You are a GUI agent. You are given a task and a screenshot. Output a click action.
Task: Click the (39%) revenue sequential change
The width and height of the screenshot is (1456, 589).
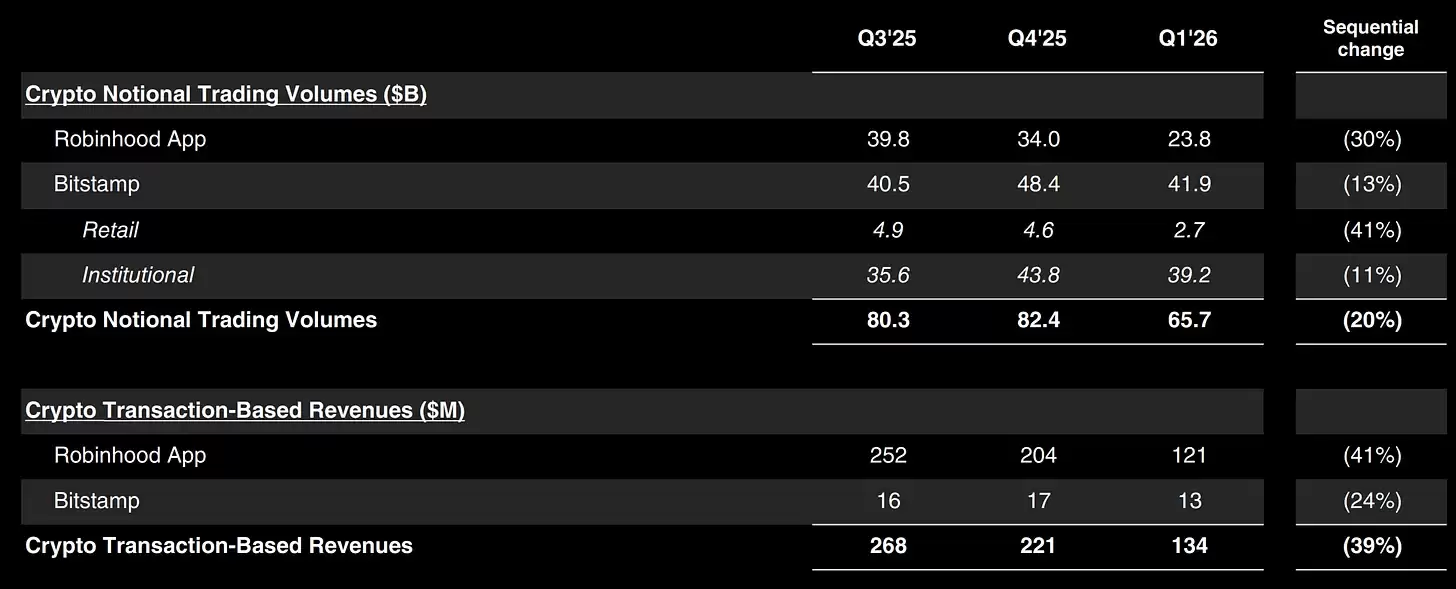[x=1372, y=546]
